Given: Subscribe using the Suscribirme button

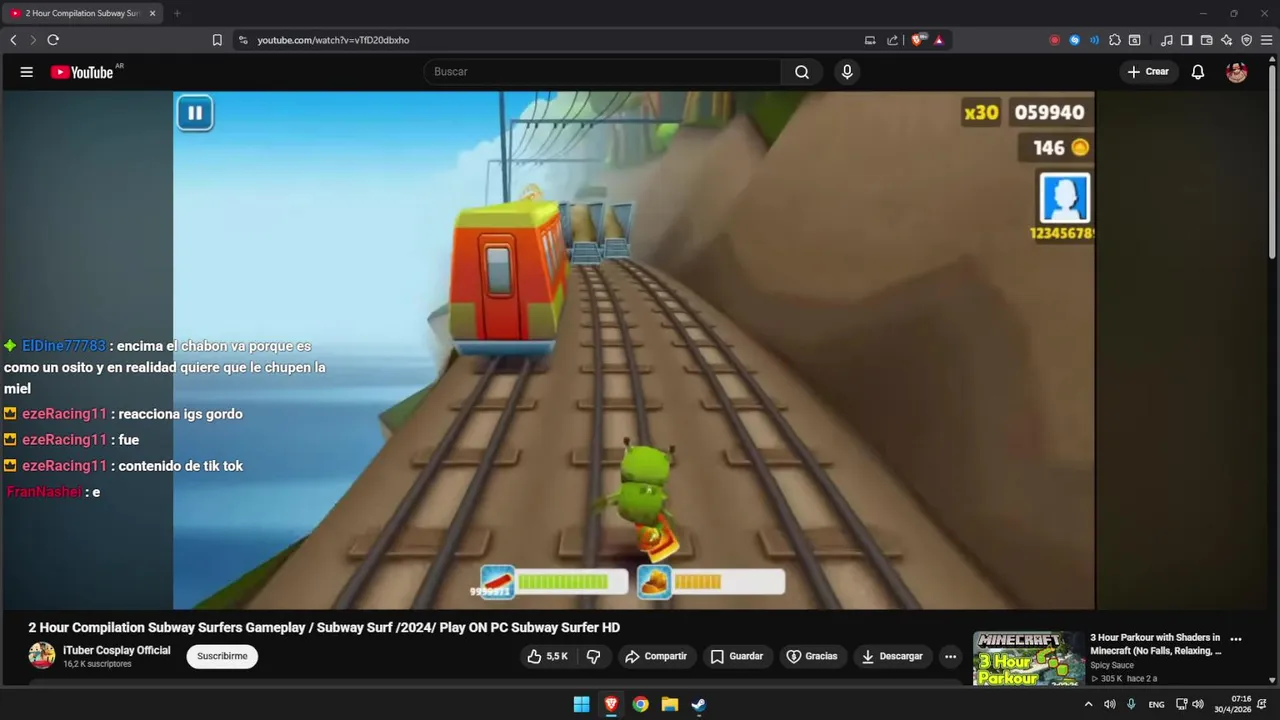Looking at the screenshot, I should (x=222, y=656).
